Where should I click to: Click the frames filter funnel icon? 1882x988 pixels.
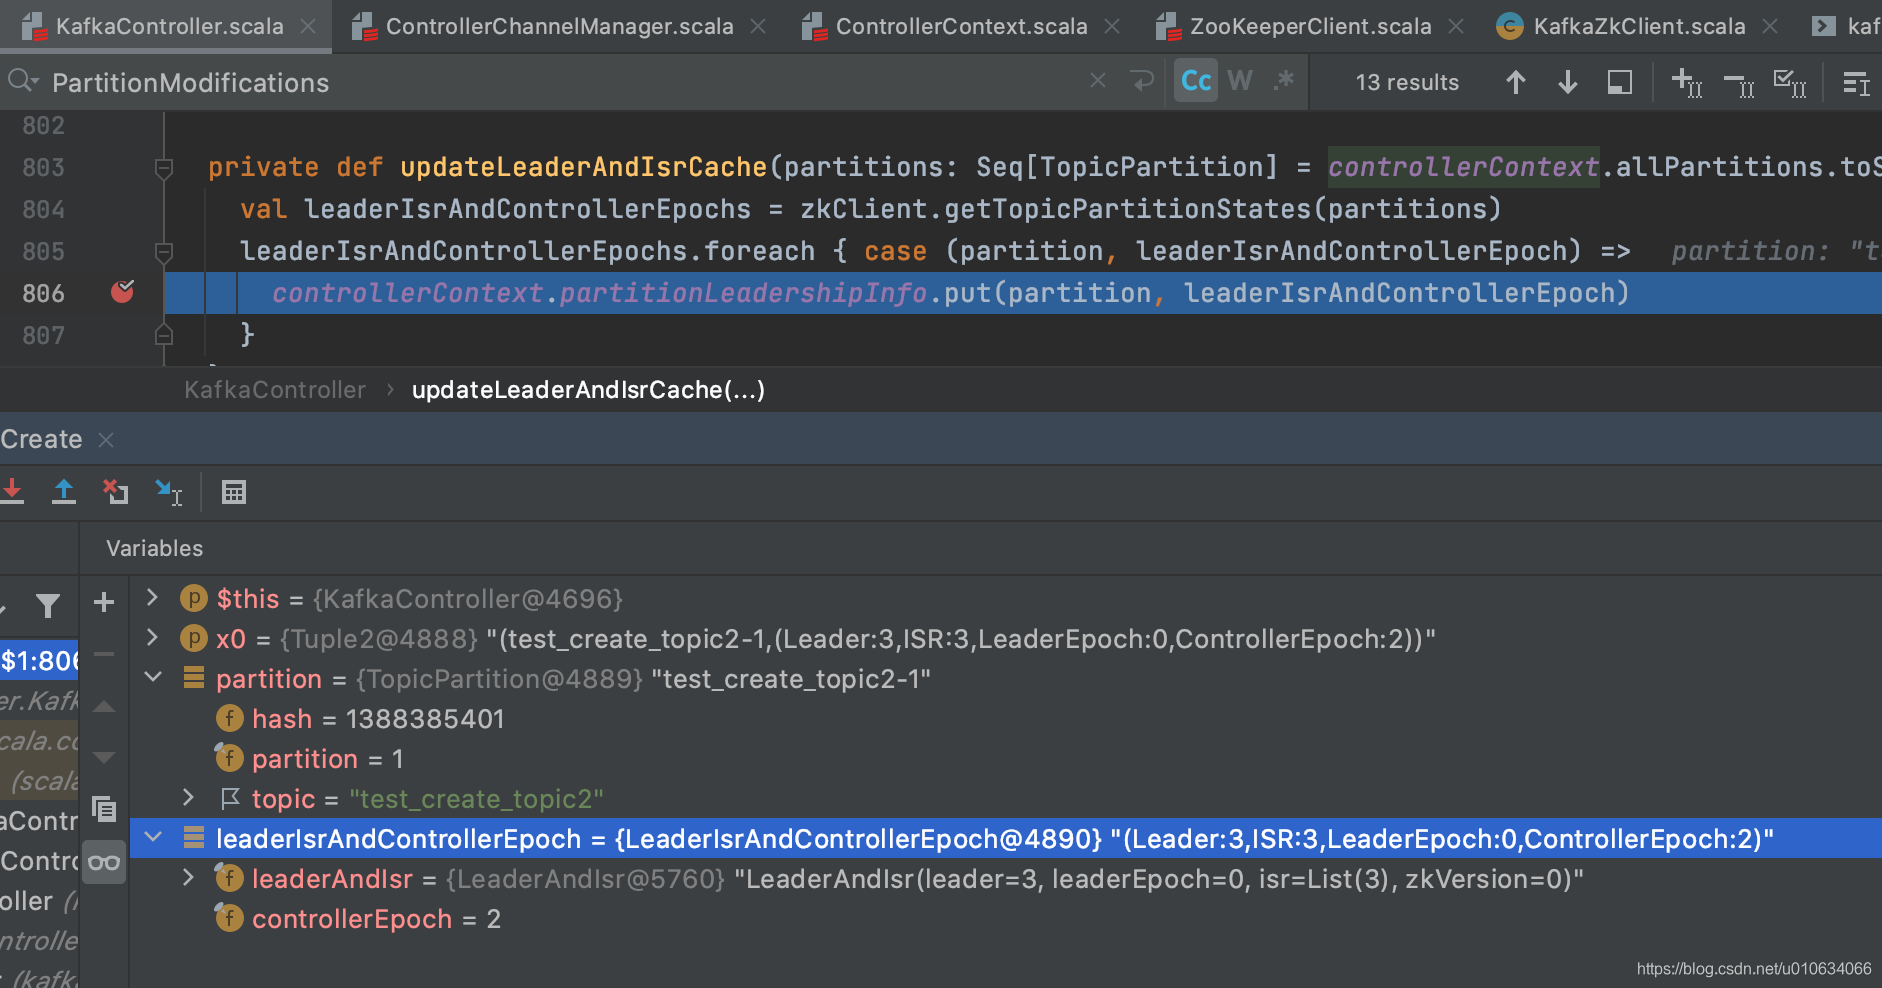coord(47,605)
